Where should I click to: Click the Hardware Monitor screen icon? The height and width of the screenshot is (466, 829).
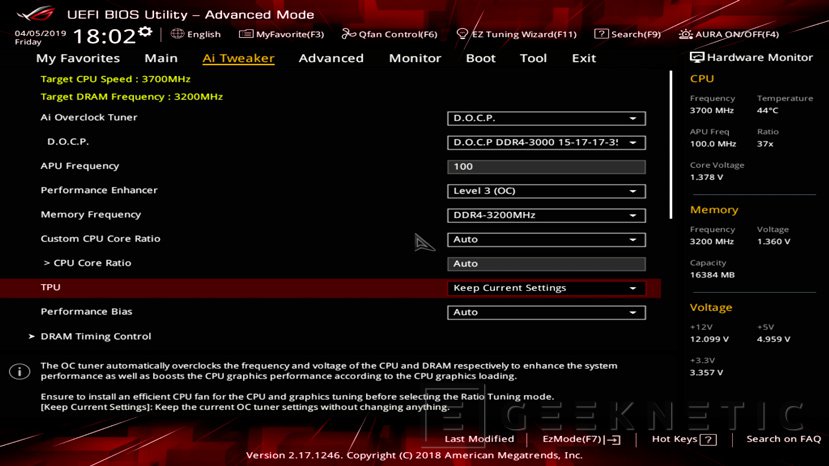[697, 58]
